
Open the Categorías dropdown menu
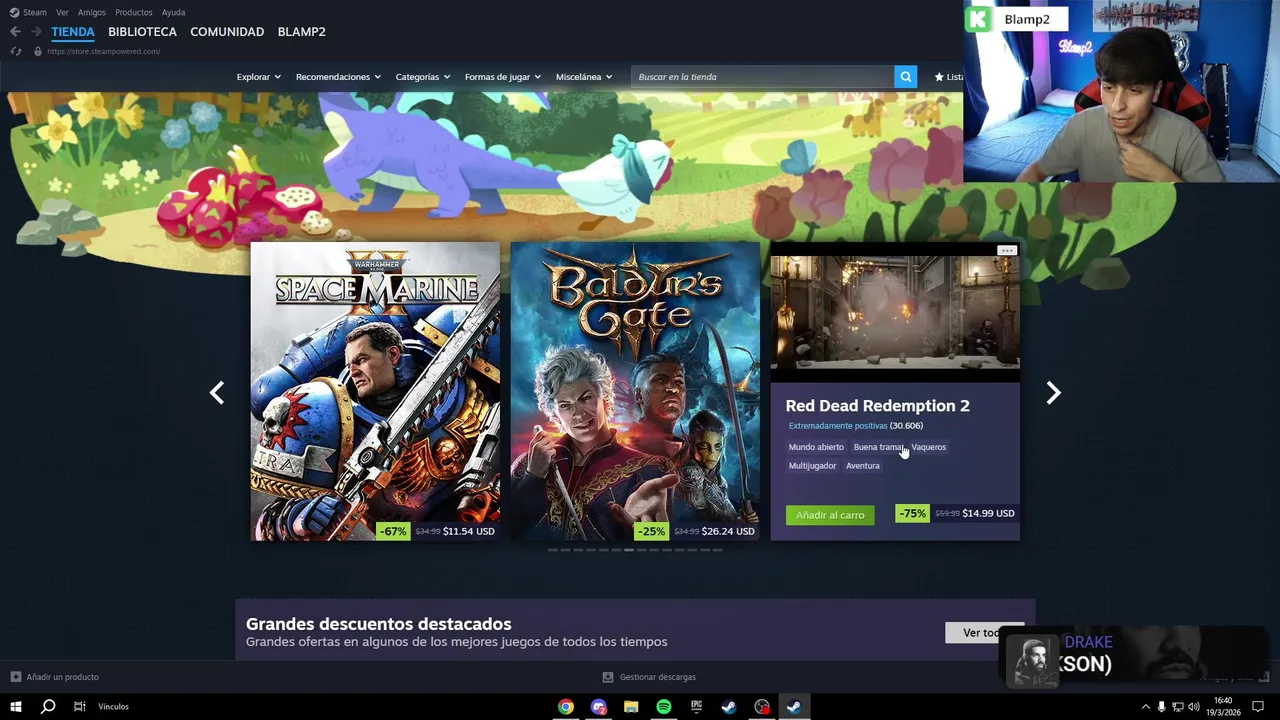tap(422, 77)
